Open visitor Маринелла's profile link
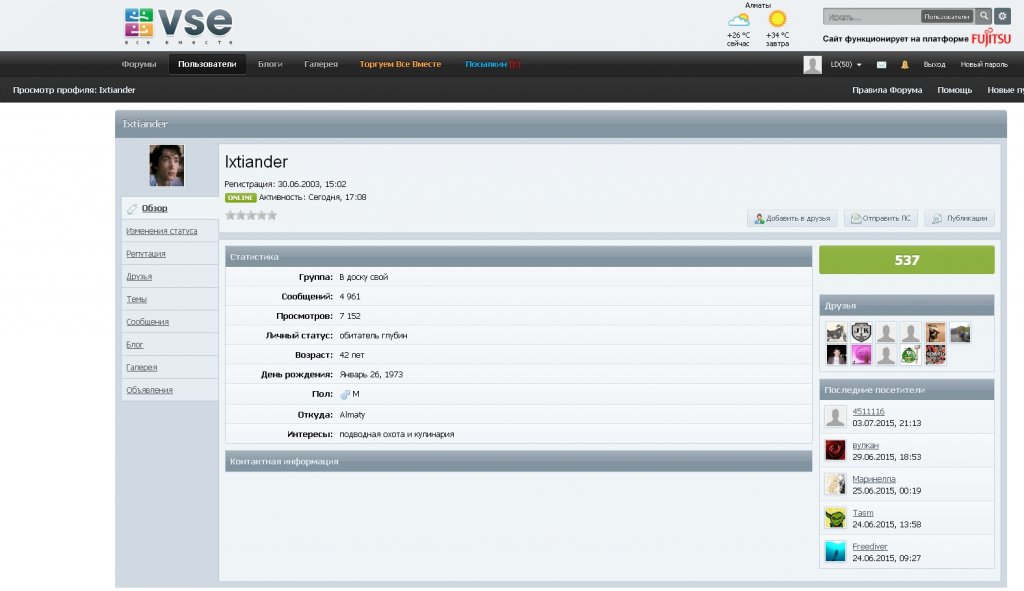Screen dimensions: 1024x591 coord(873,479)
